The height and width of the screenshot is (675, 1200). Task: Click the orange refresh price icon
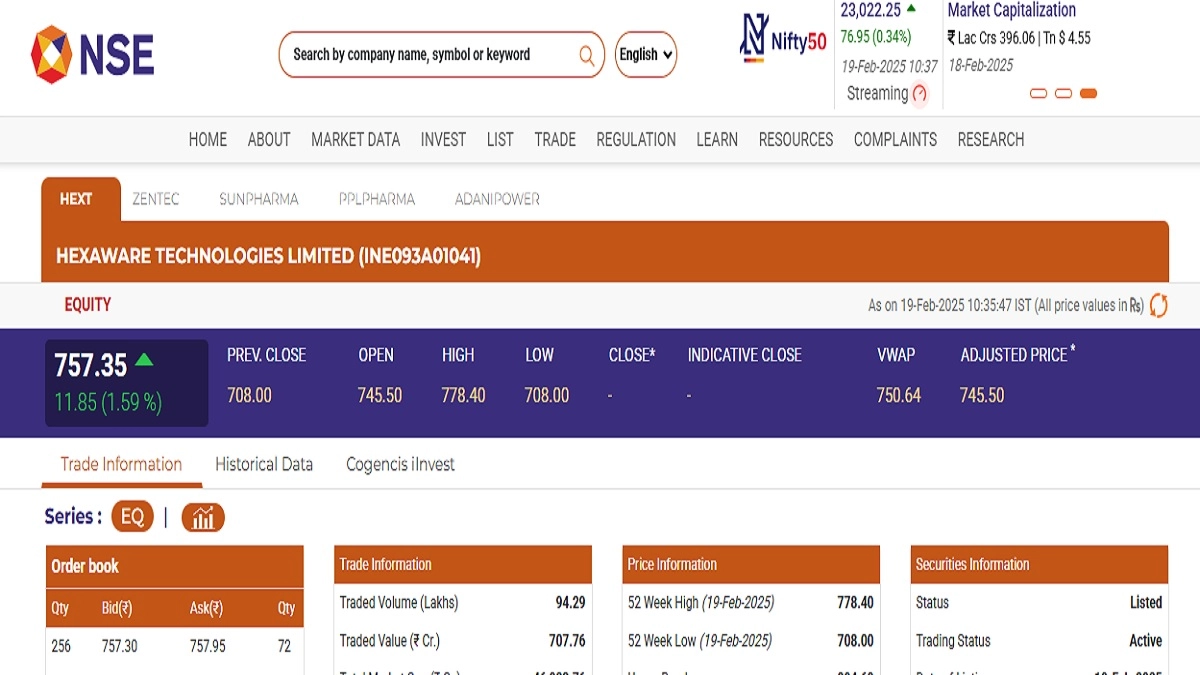[1158, 305]
